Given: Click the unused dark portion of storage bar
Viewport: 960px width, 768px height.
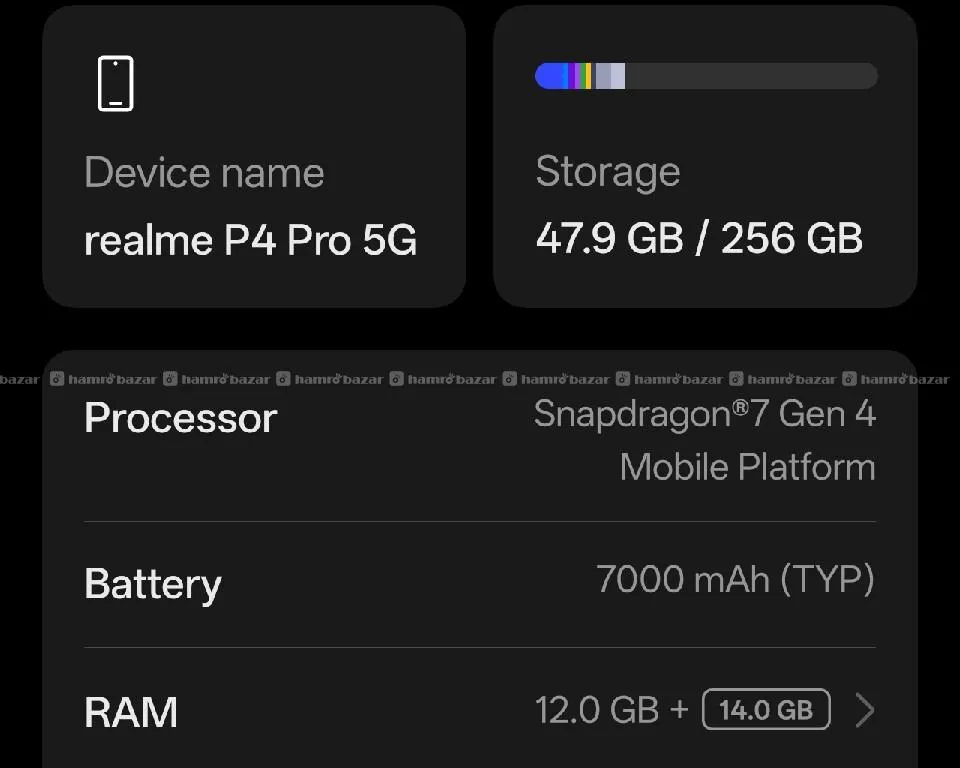Looking at the screenshot, I should (x=750, y=76).
